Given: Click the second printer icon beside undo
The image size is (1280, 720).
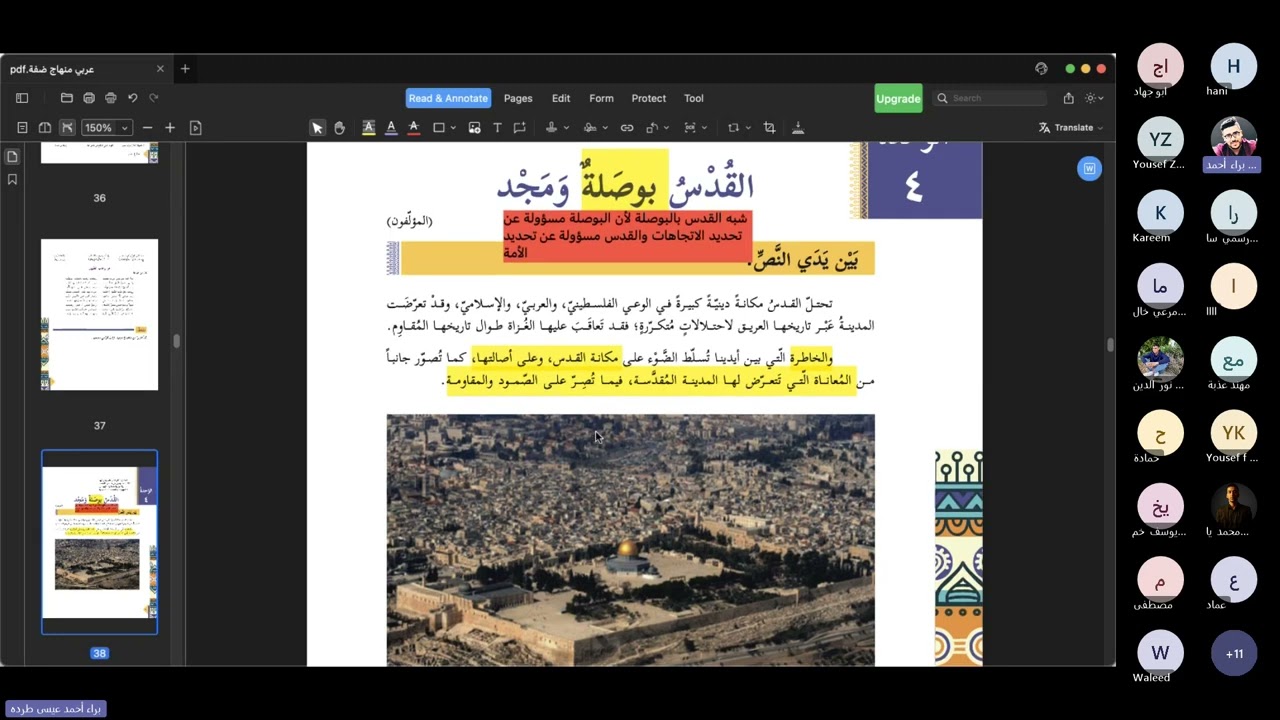Looking at the screenshot, I should [x=110, y=98].
